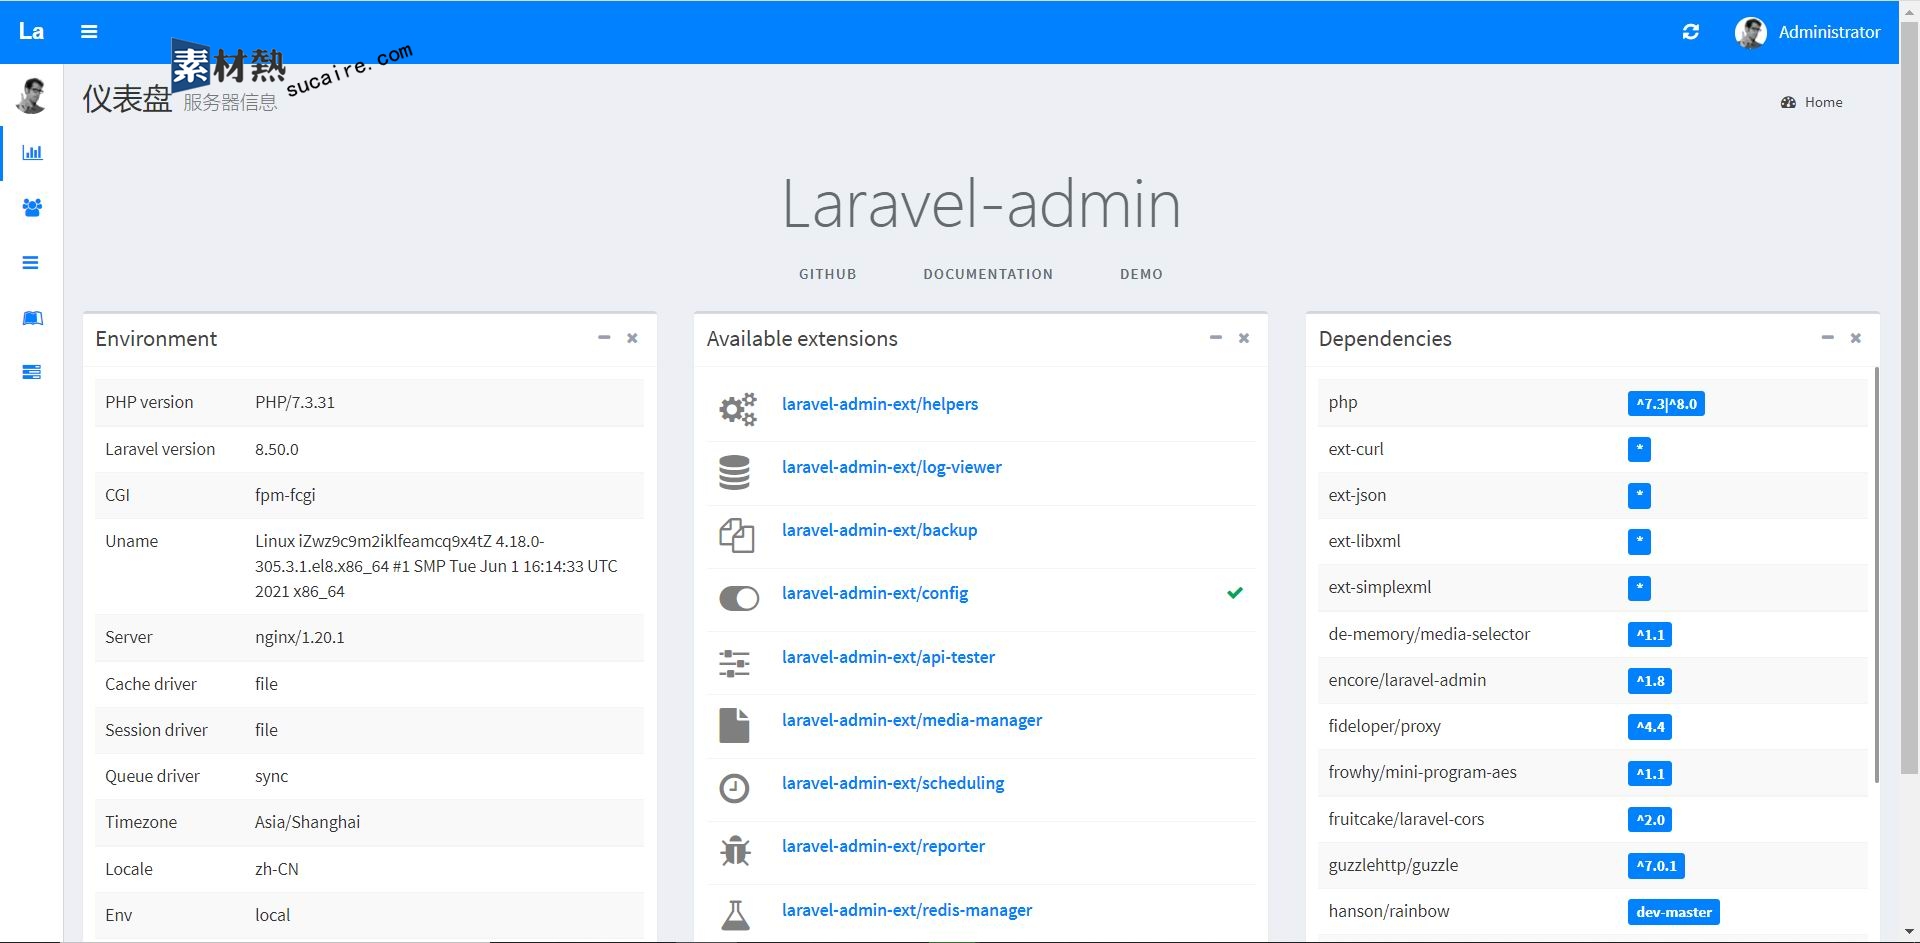Open laravel-admin-ext/scheduling link

point(893,783)
